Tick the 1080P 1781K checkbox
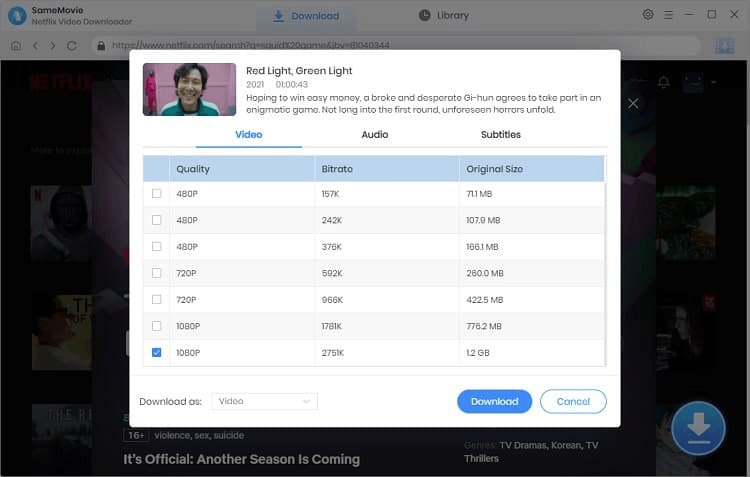This screenshot has width=750, height=477. point(156,326)
